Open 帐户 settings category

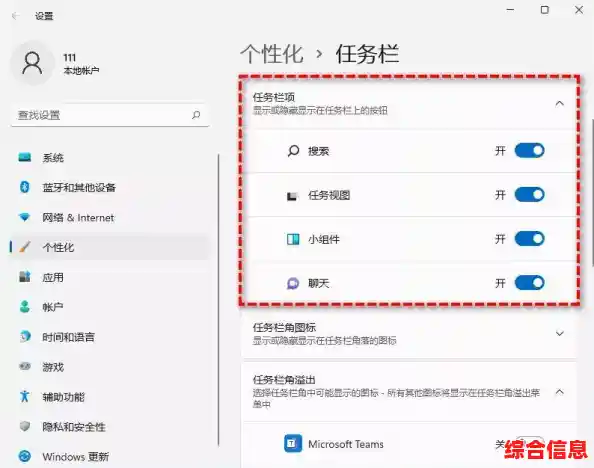[x=110, y=307]
